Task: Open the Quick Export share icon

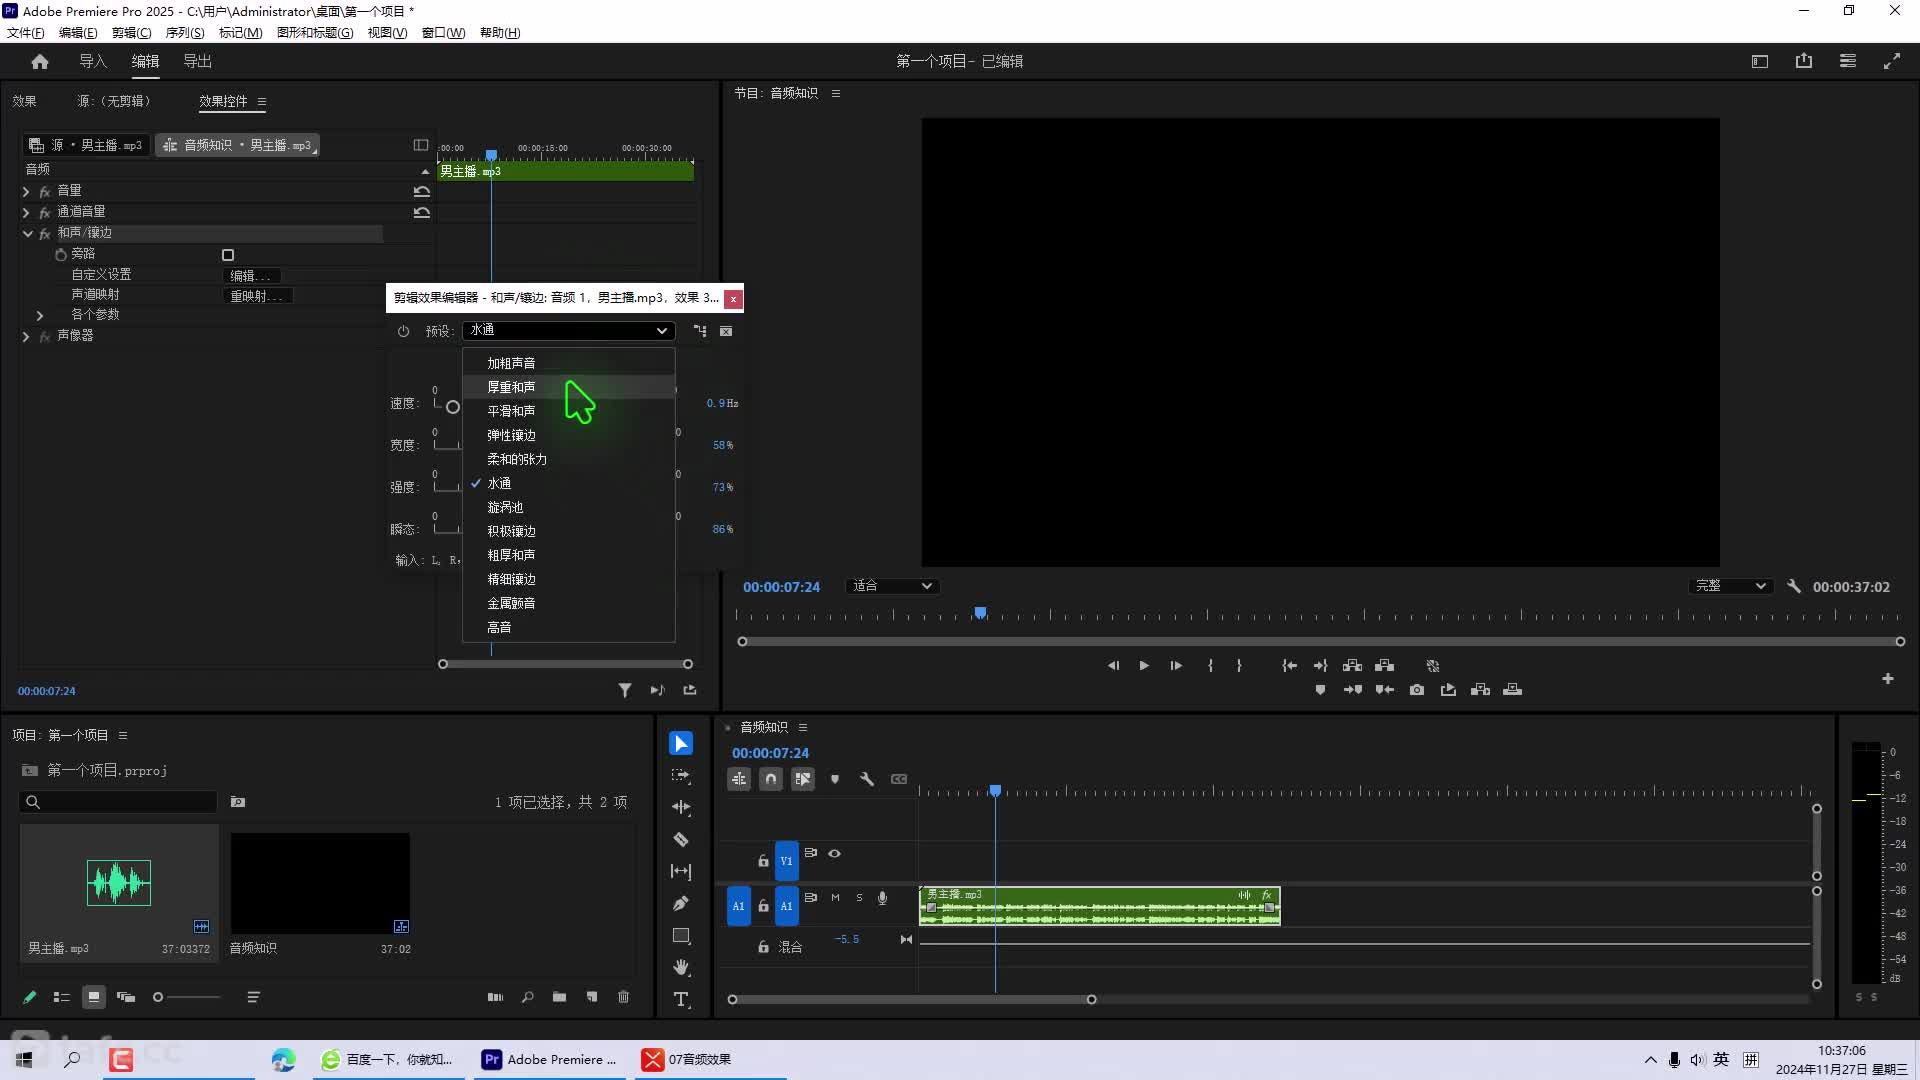Action: [x=1804, y=61]
